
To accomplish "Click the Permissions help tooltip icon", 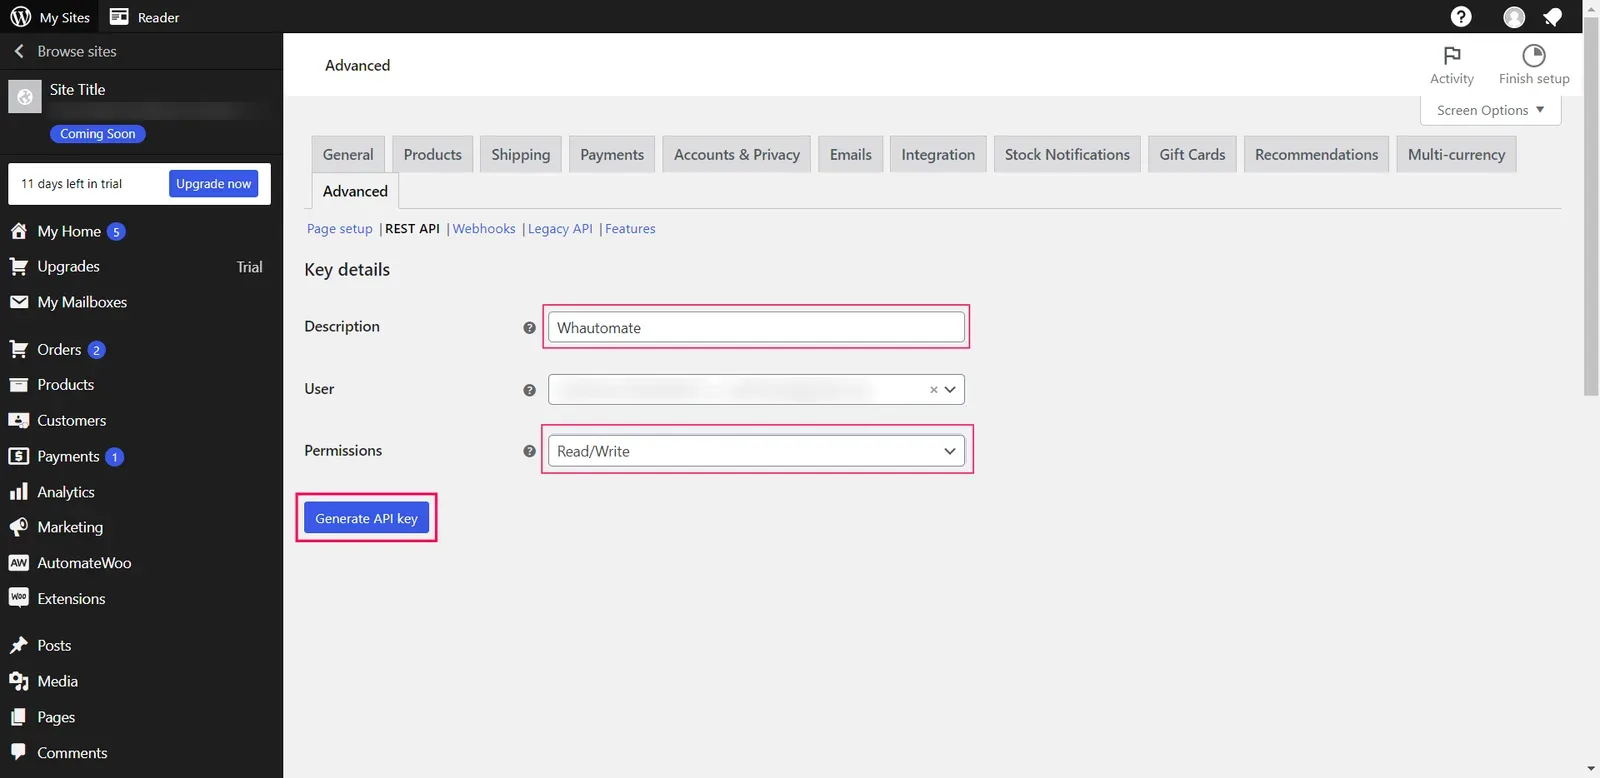I will click(529, 451).
